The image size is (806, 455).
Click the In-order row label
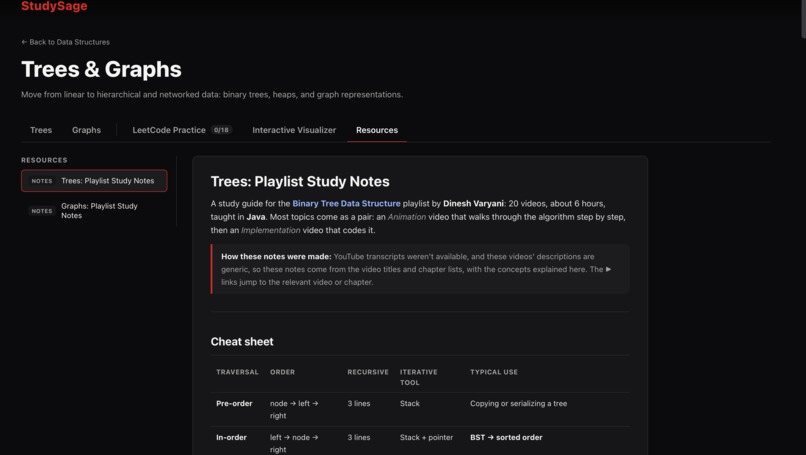231,438
